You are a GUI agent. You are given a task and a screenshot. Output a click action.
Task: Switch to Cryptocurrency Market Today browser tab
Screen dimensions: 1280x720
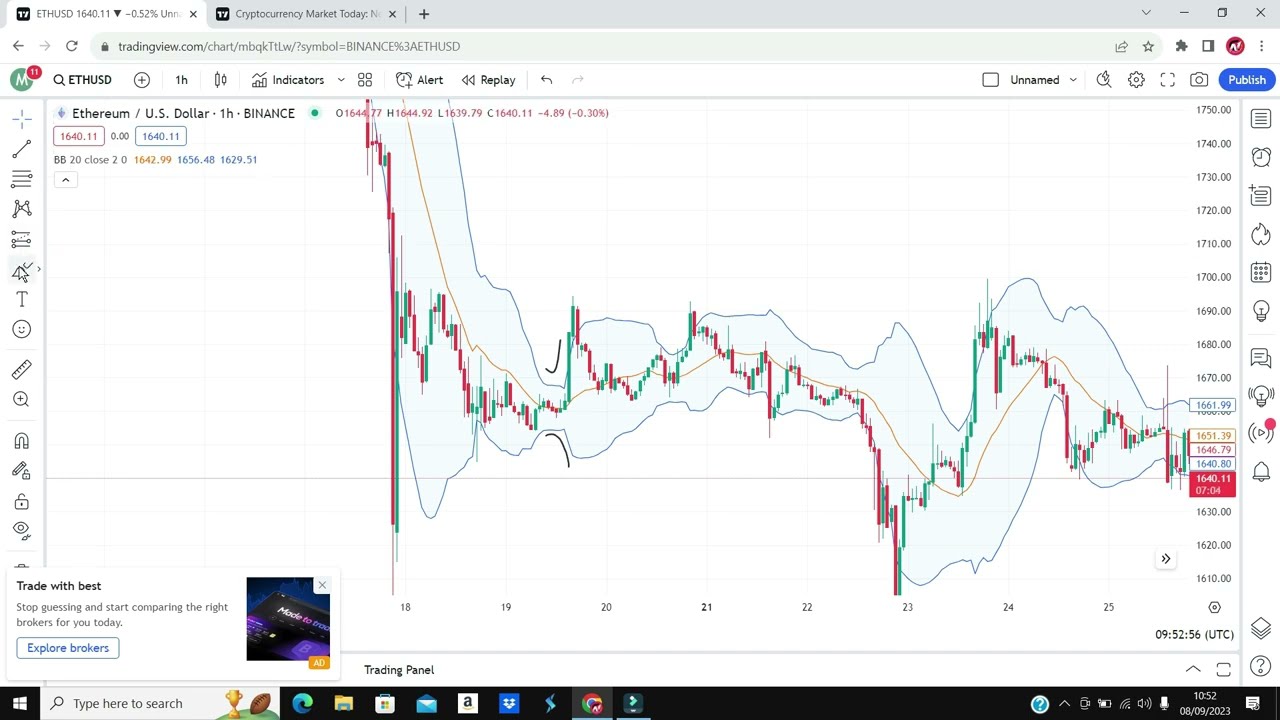306,14
